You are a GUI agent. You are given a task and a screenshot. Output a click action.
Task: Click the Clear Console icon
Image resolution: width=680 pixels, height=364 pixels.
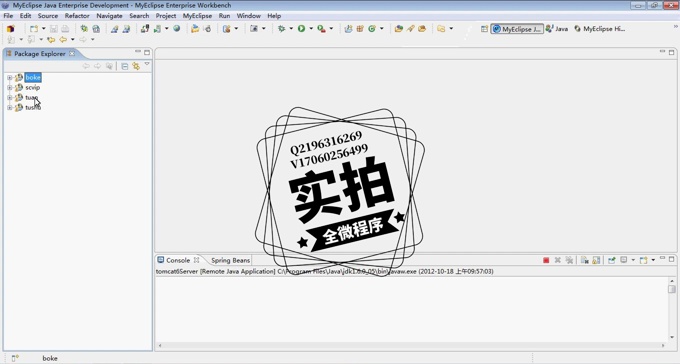click(585, 260)
